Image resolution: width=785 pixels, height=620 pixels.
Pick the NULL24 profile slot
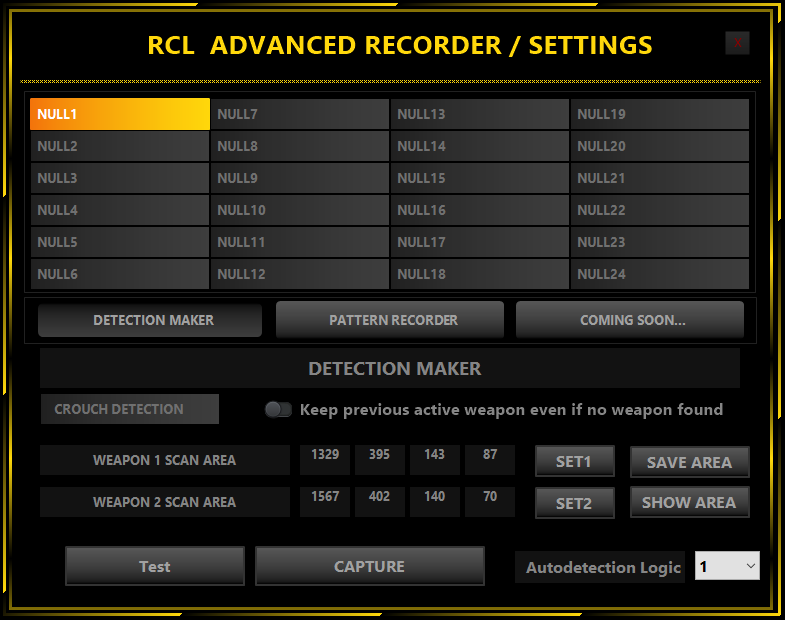(660, 274)
